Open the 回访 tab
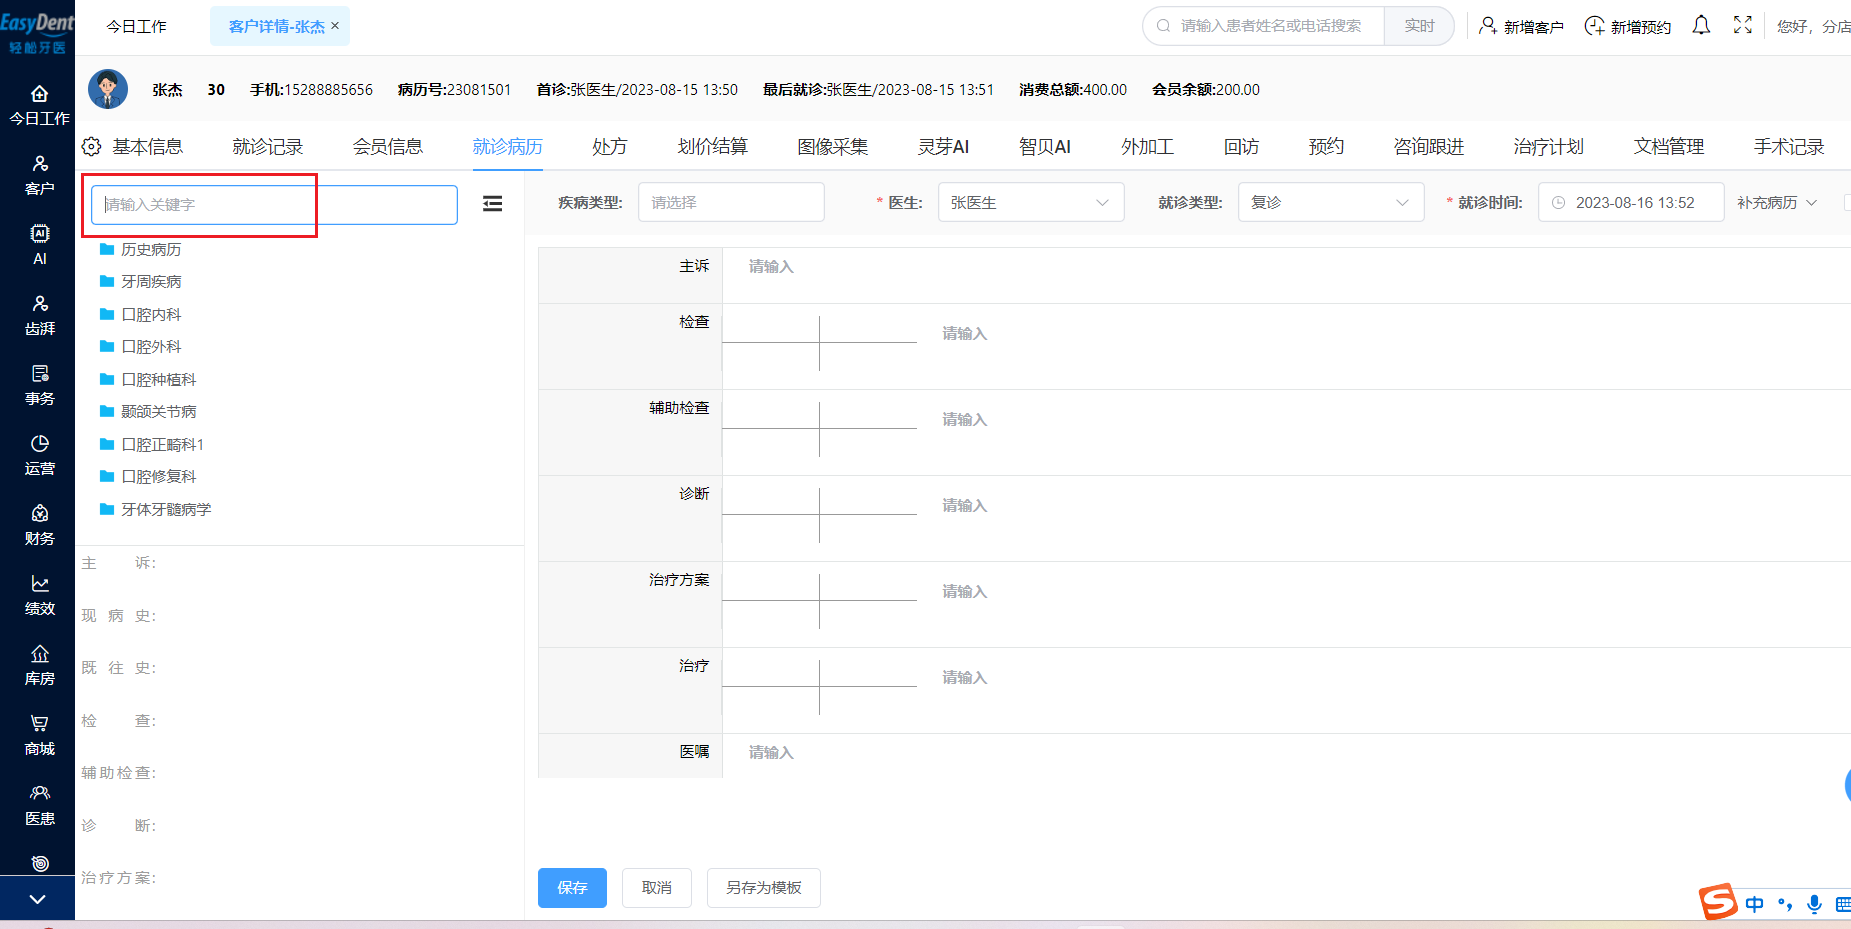This screenshot has width=1851, height=929. tap(1242, 147)
